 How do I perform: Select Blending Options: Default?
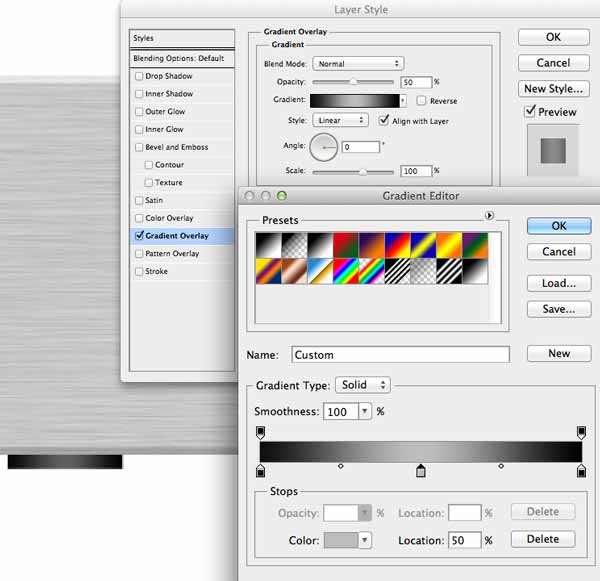(x=182, y=59)
